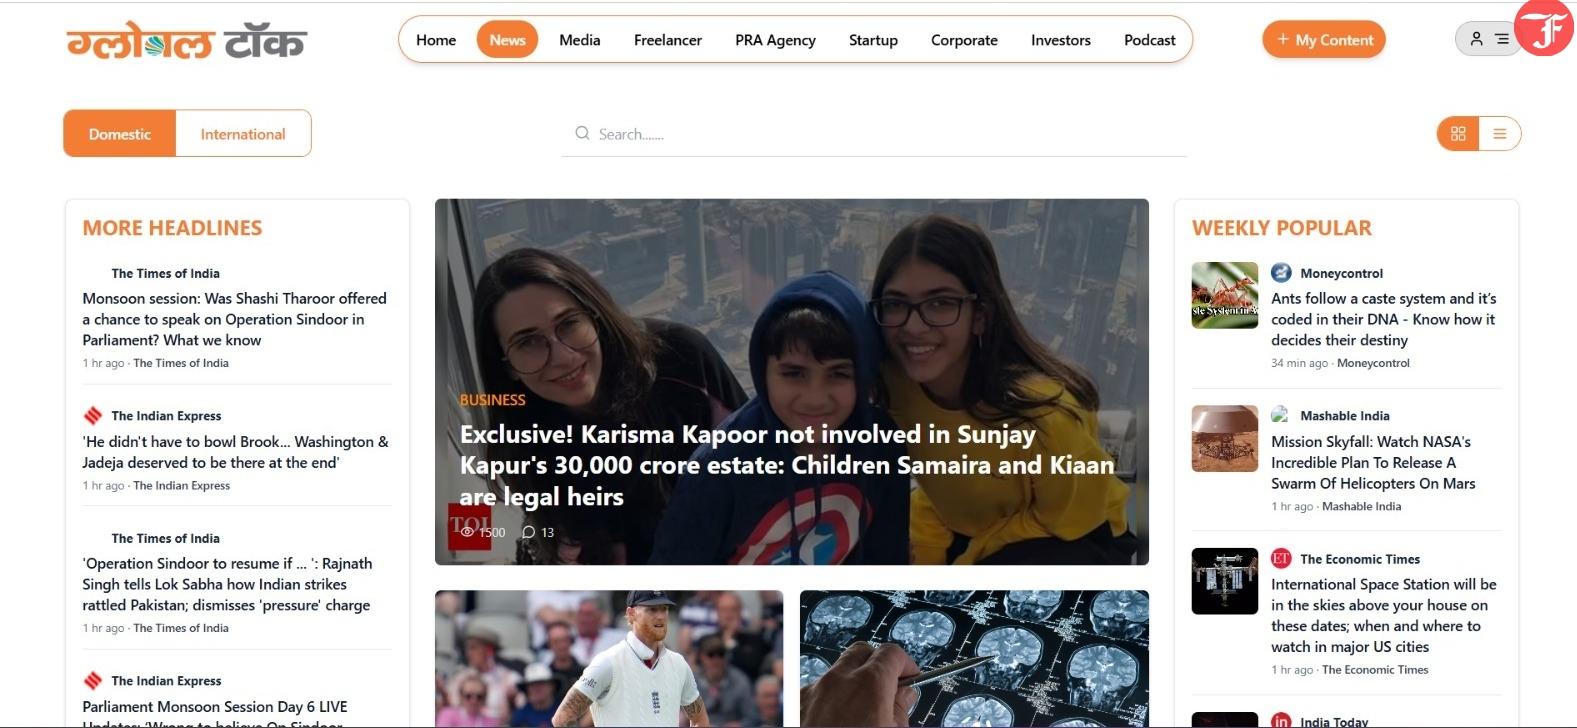Switch to list view layout icon
1577x728 pixels.
point(1499,134)
